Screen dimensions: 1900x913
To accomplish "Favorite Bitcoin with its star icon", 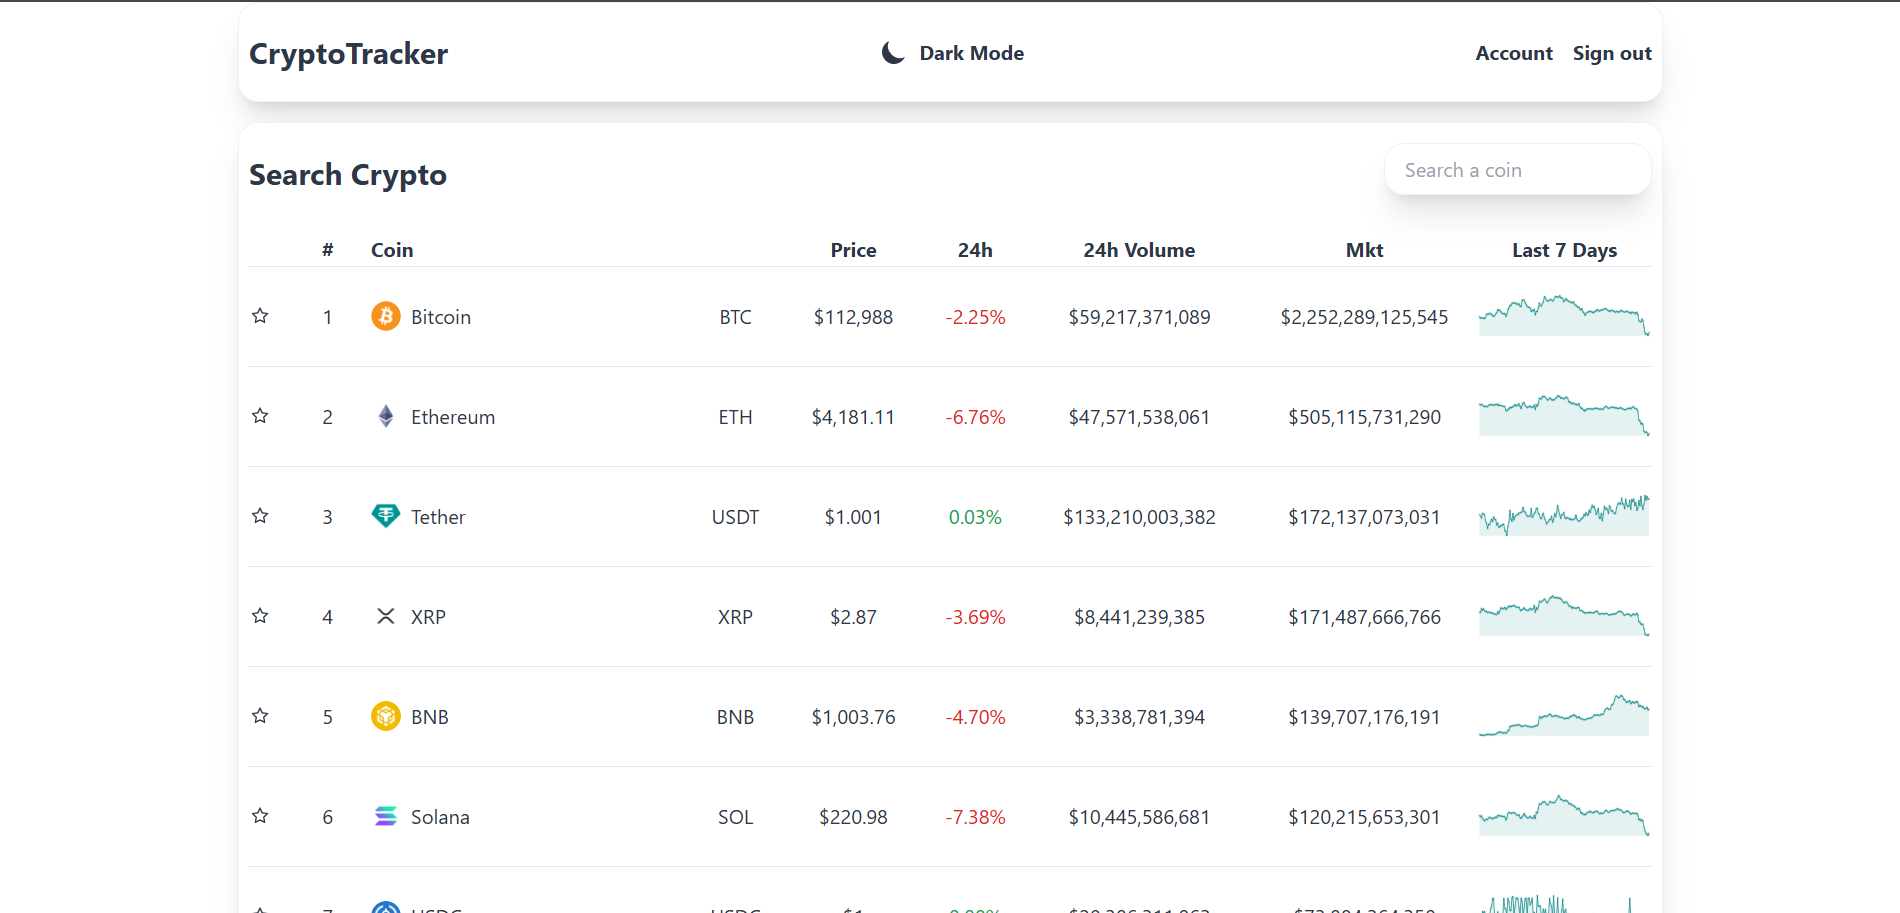I will click(x=260, y=316).
